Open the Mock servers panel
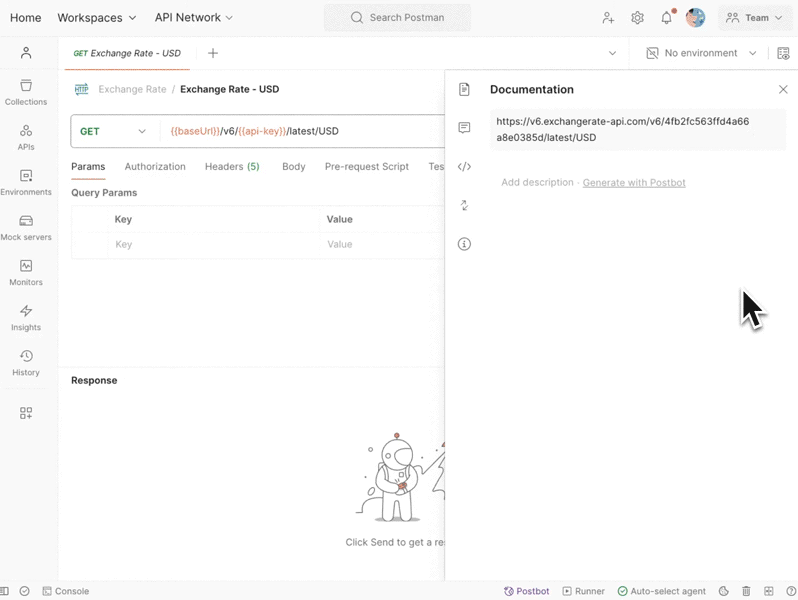Screen dimensions: 798x600 (26, 227)
